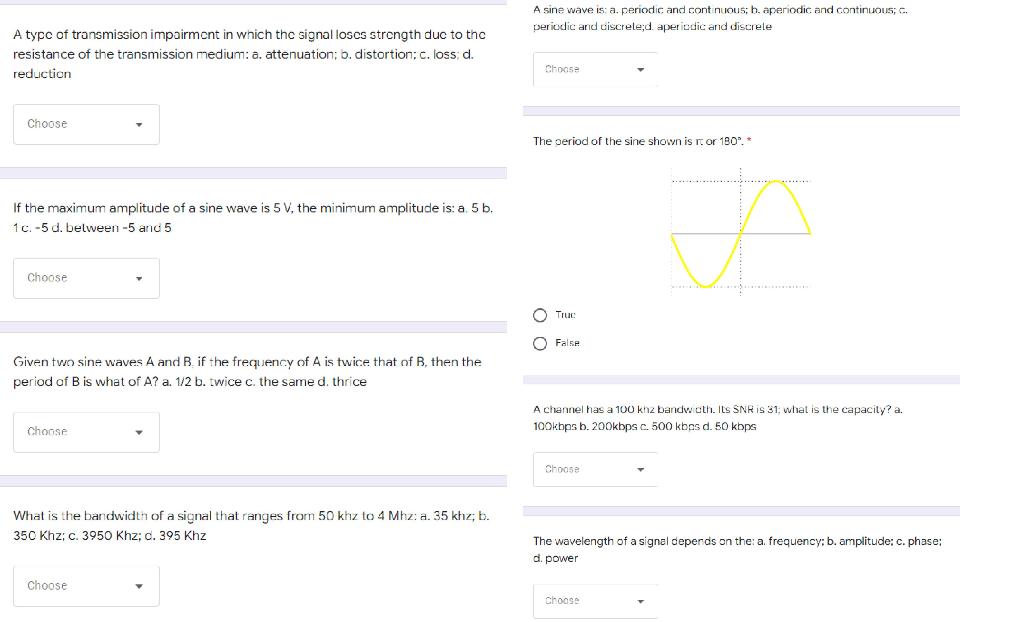Image resolution: width=1024 pixels, height=622 pixels.
Task: Open the Choose dropdown under the frequency of A question
Action: click(x=86, y=432)
